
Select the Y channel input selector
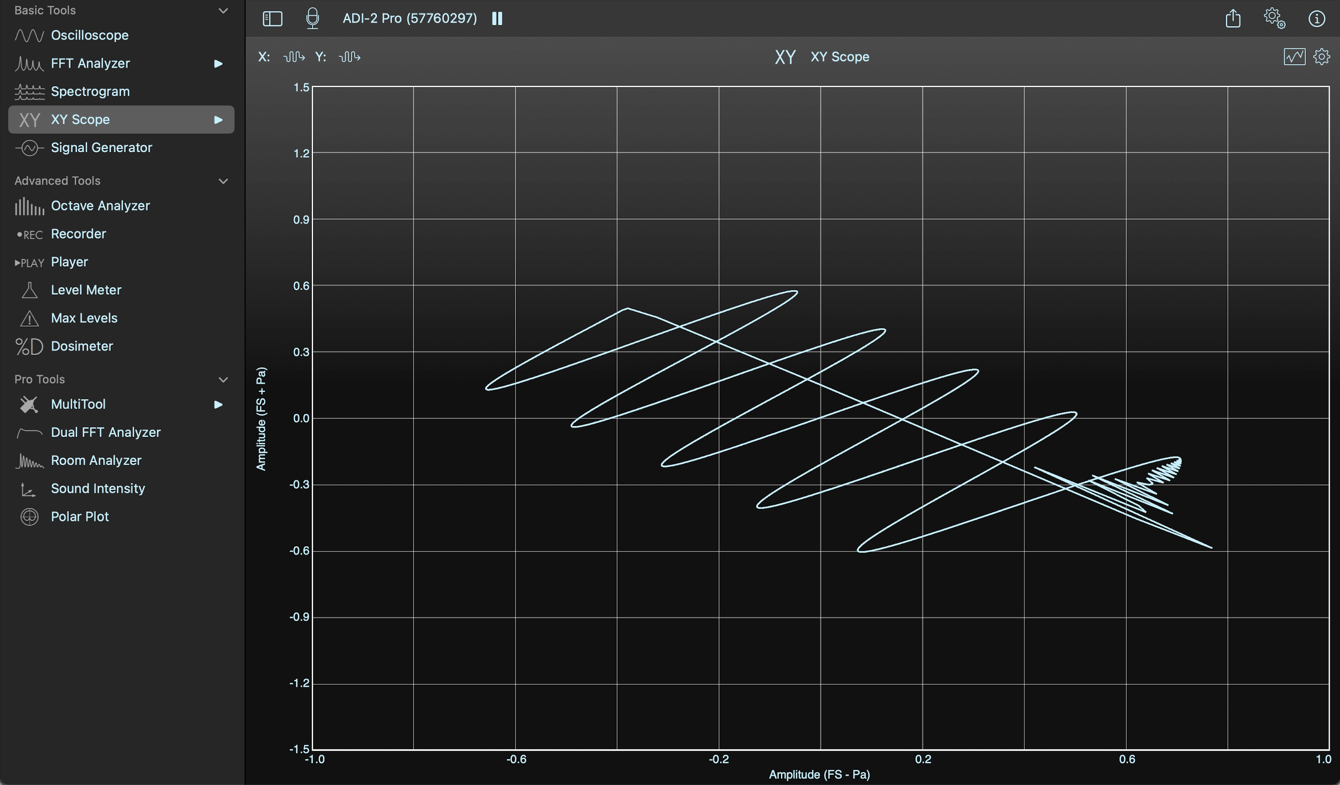349,57
